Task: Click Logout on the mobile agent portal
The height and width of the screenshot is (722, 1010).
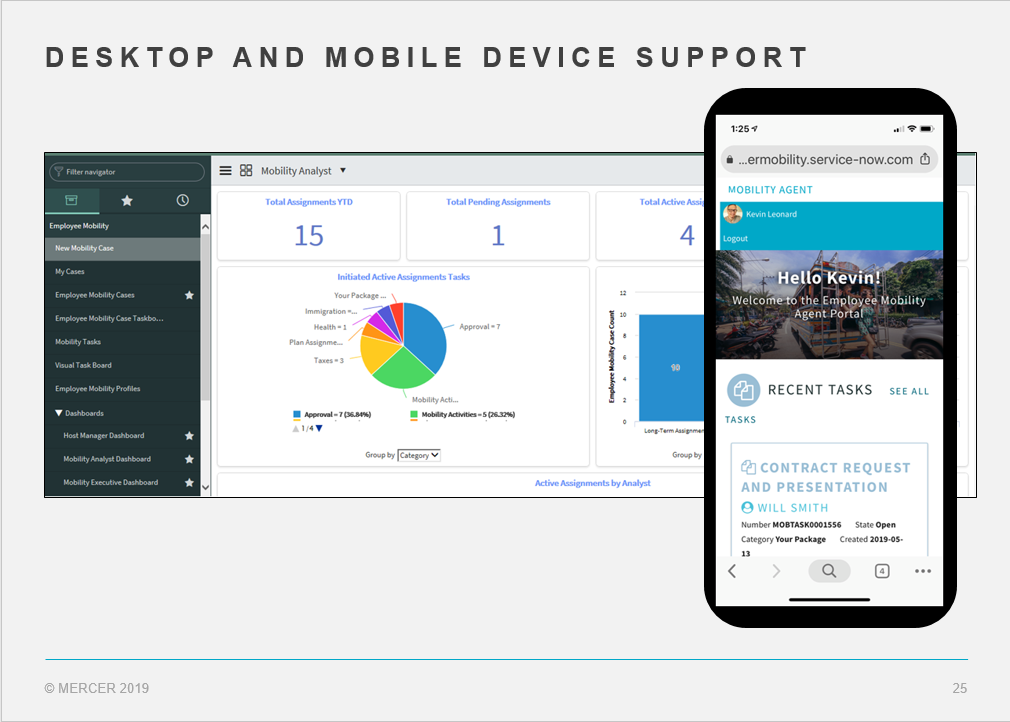Action: pos(737,238)
